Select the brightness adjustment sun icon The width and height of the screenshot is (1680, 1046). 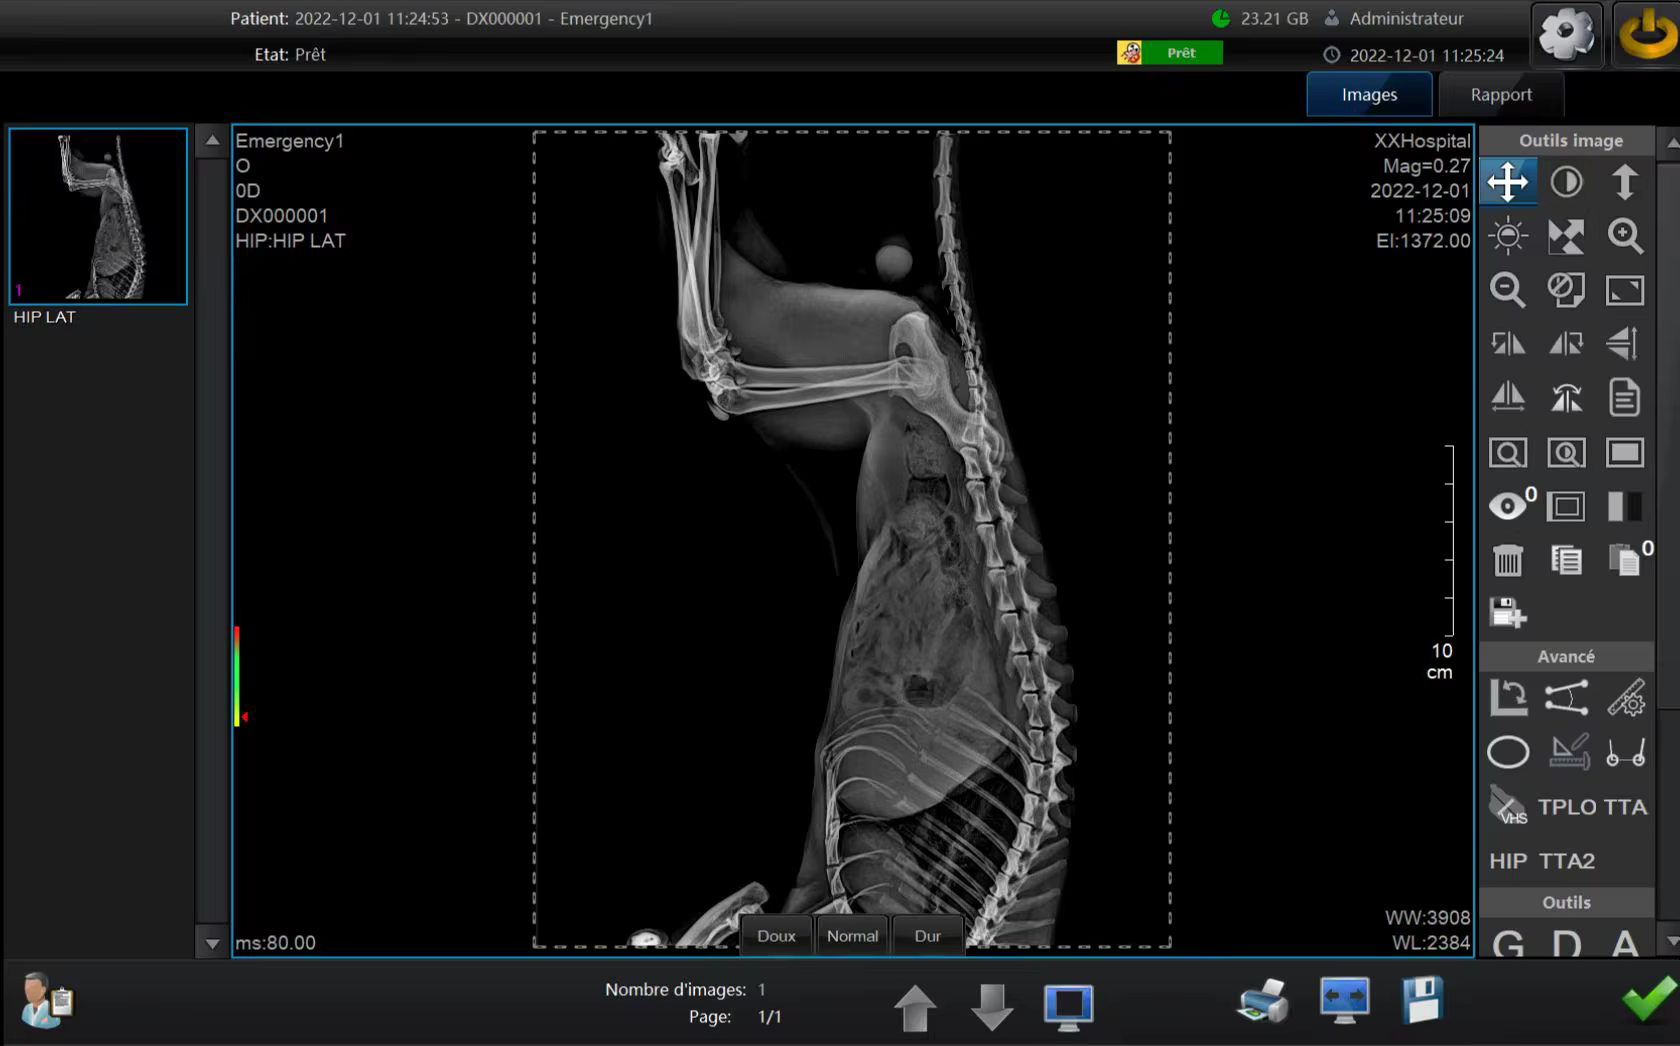[x=1507, y=236]
